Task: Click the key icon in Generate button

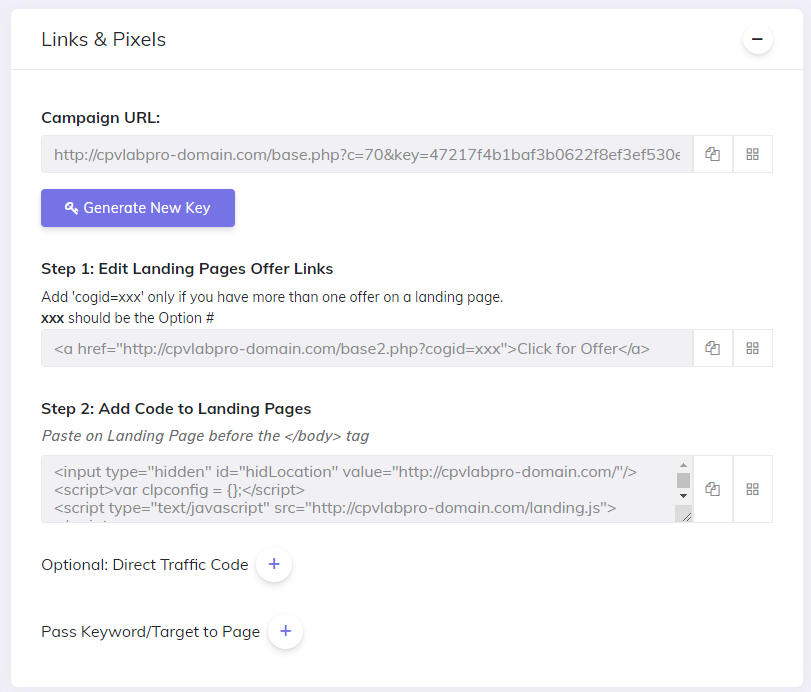Action: pos(71,208)
